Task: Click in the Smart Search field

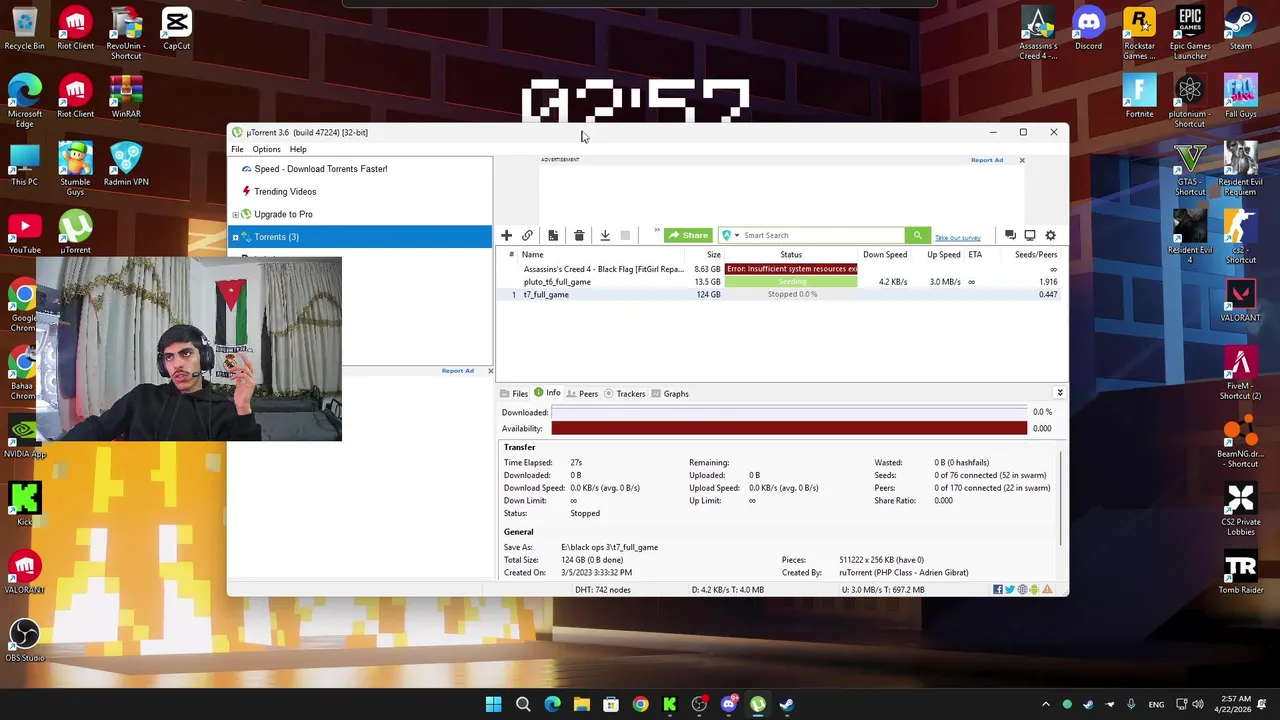Action: [822, 235]
